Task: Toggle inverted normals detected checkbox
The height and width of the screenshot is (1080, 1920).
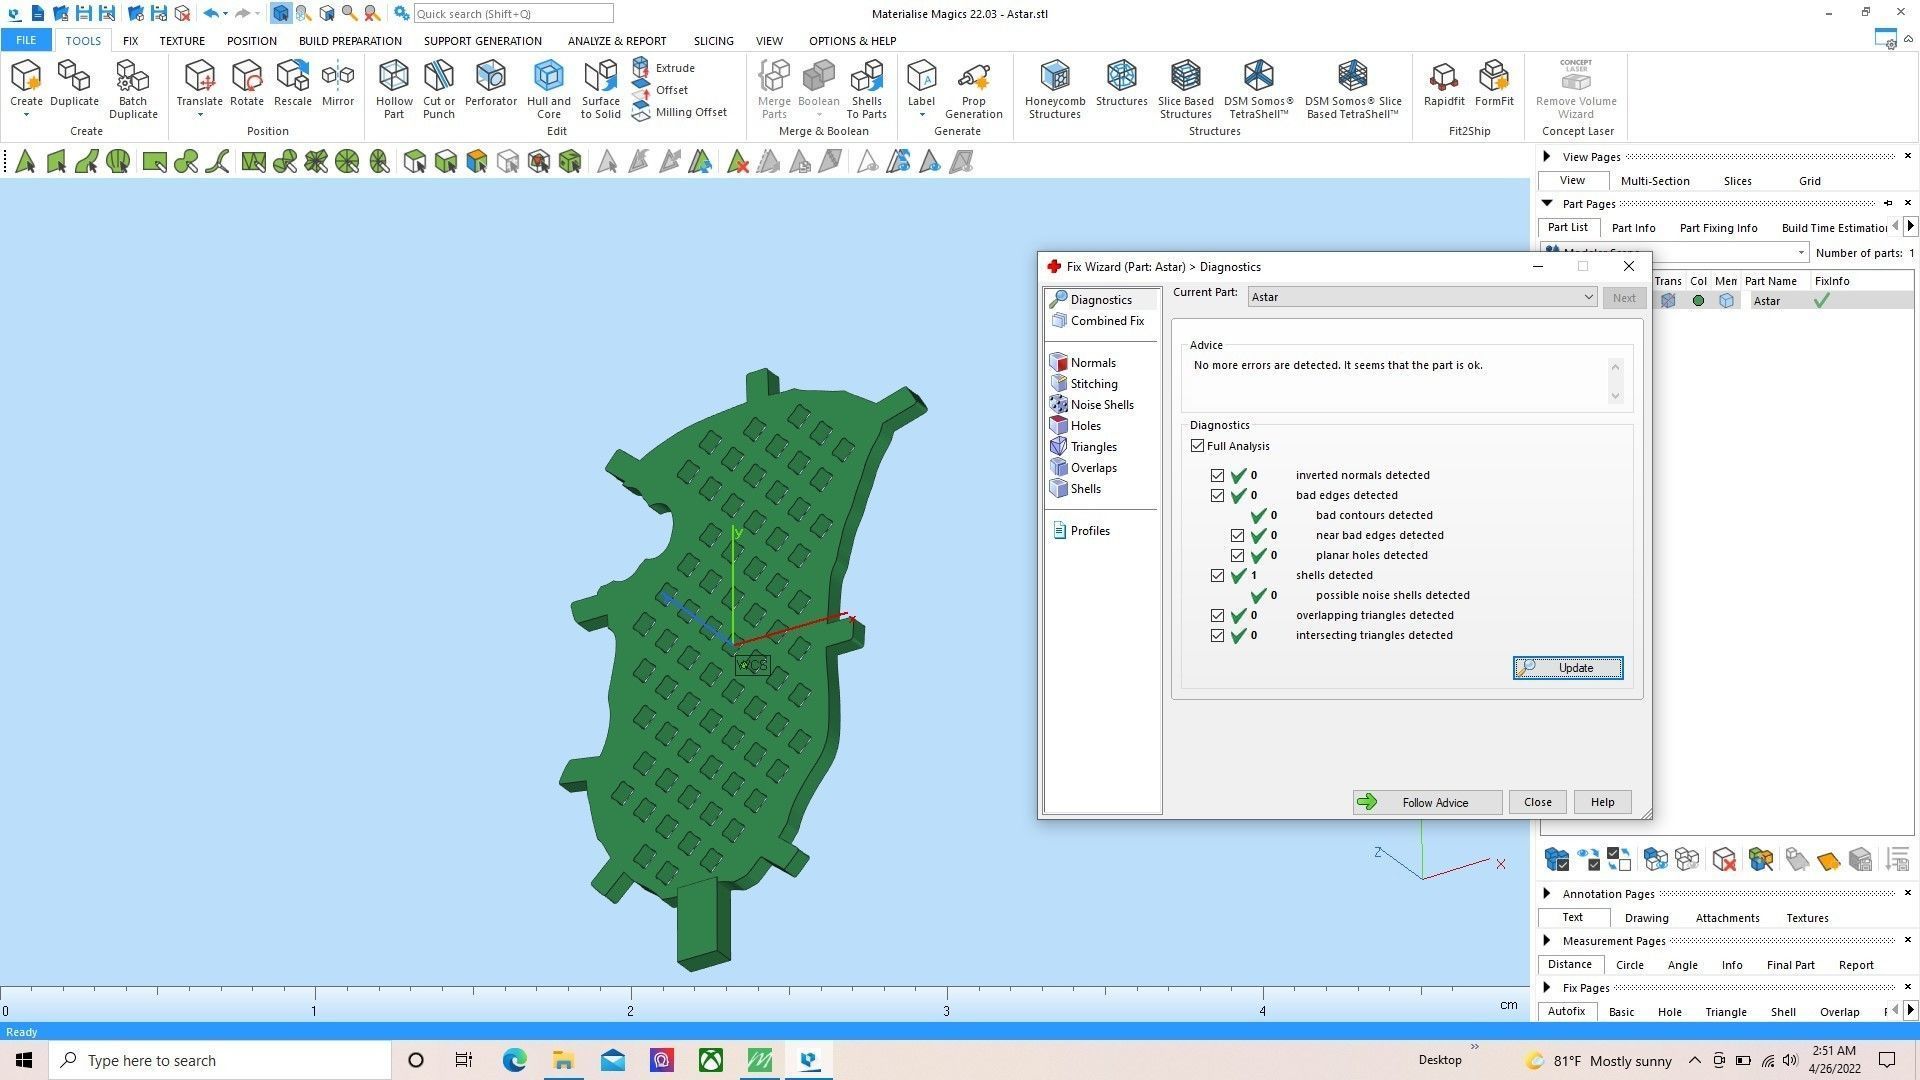Action: pyautogui.click(x=1217, y=476)
